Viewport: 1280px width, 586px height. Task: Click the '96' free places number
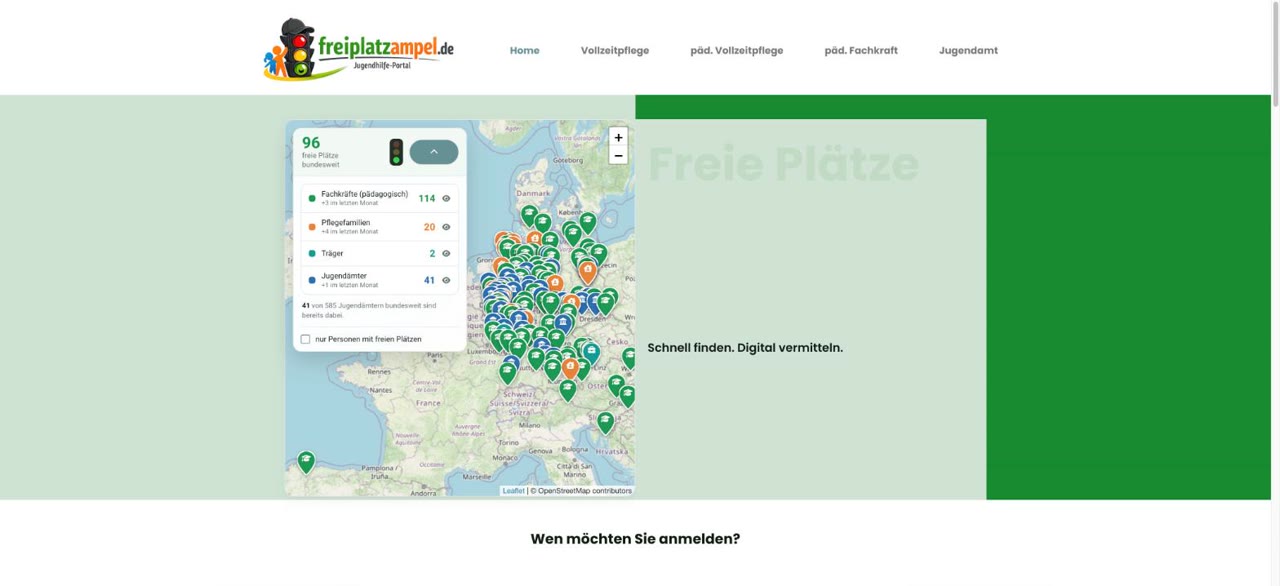(x=311, y=143)
